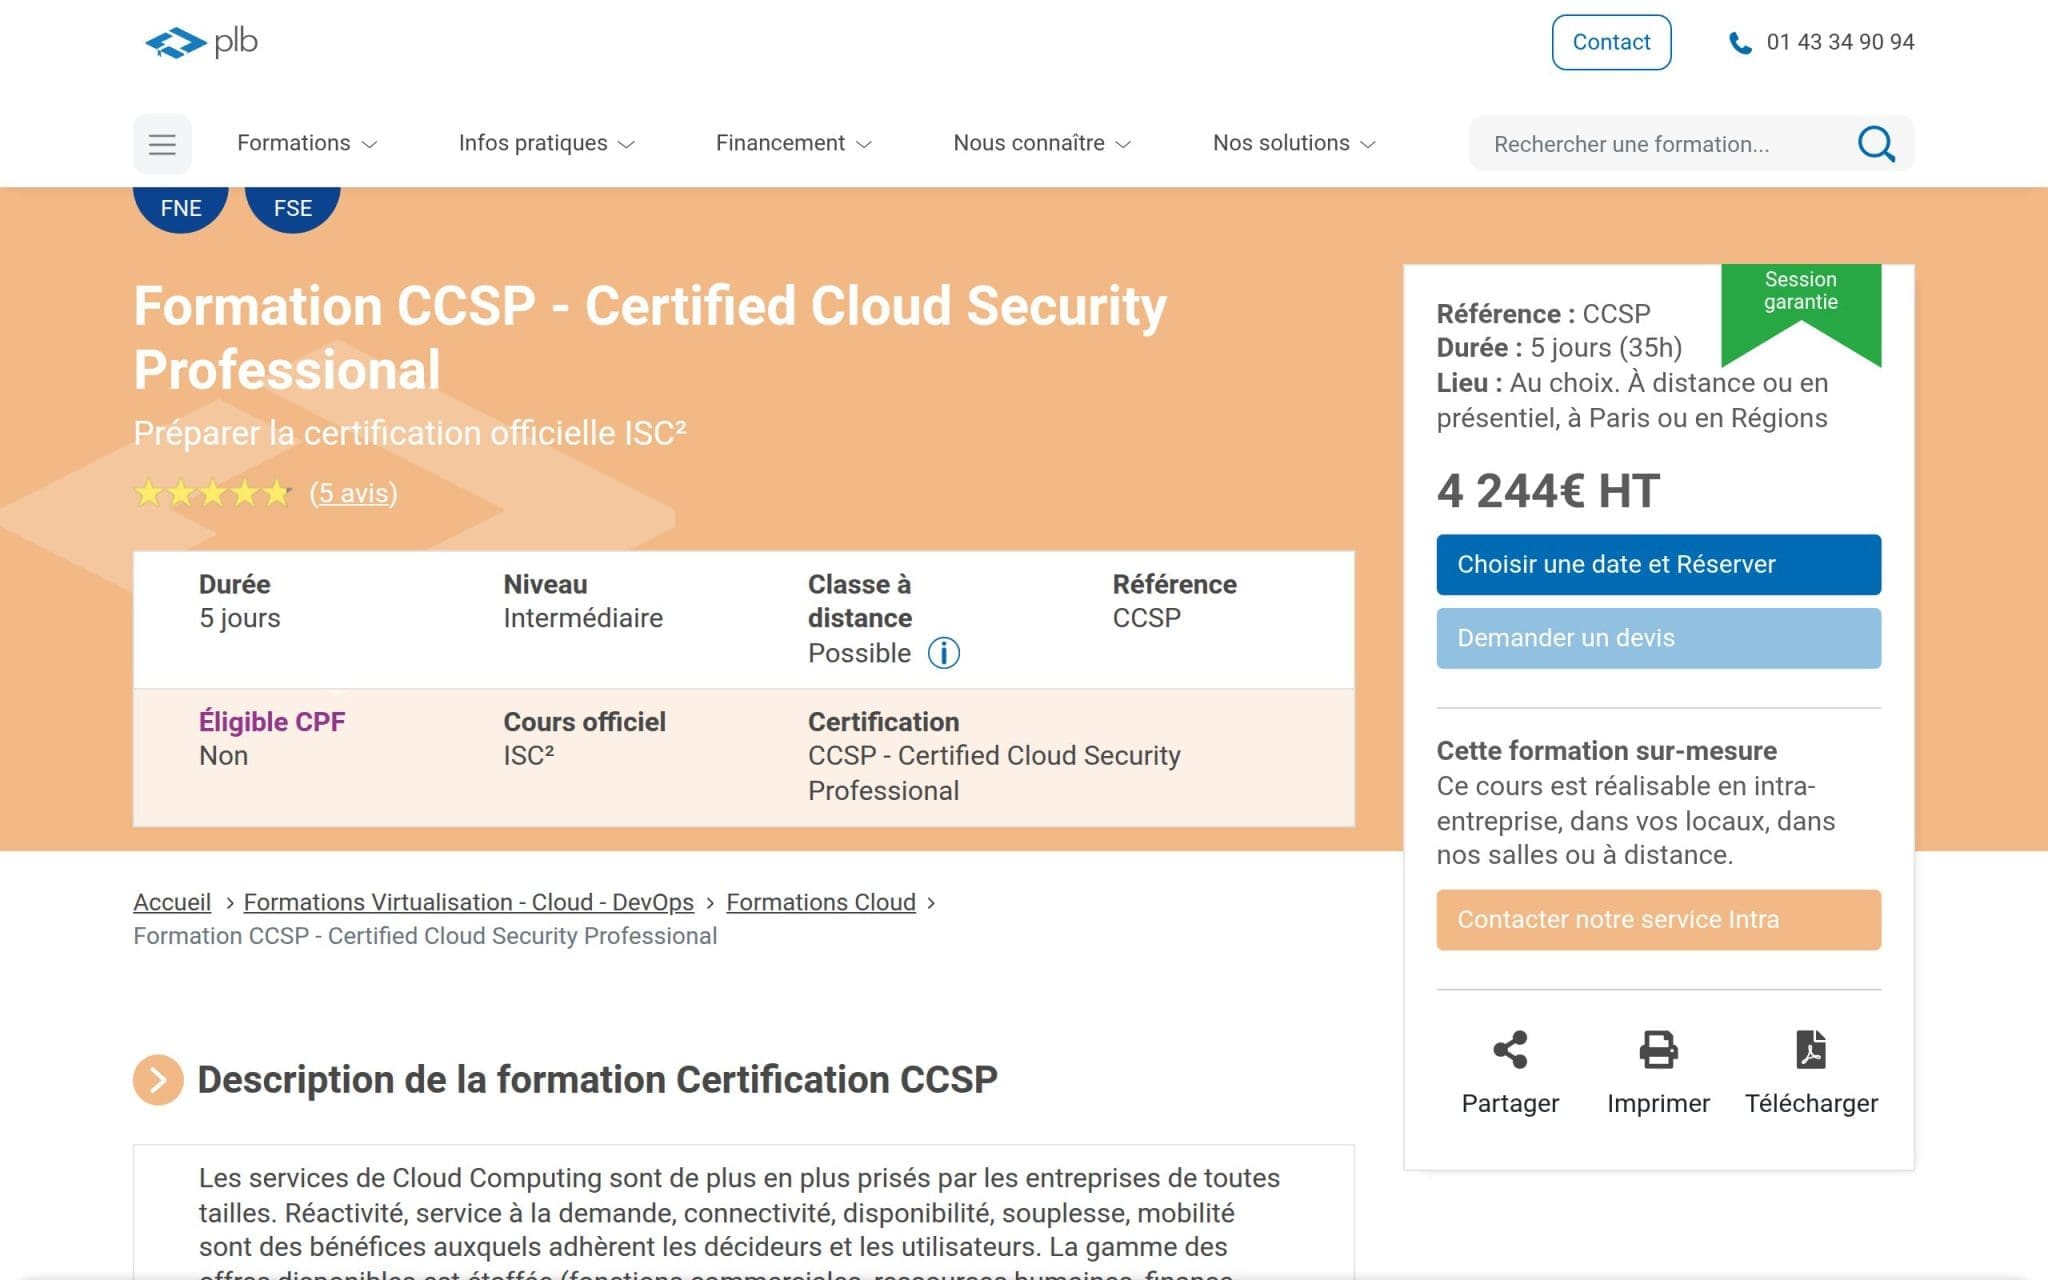This screenshot has width=2048, height=1280.
Task: Expand the Nos solutions dropdown
Action: pos(1294,143)
